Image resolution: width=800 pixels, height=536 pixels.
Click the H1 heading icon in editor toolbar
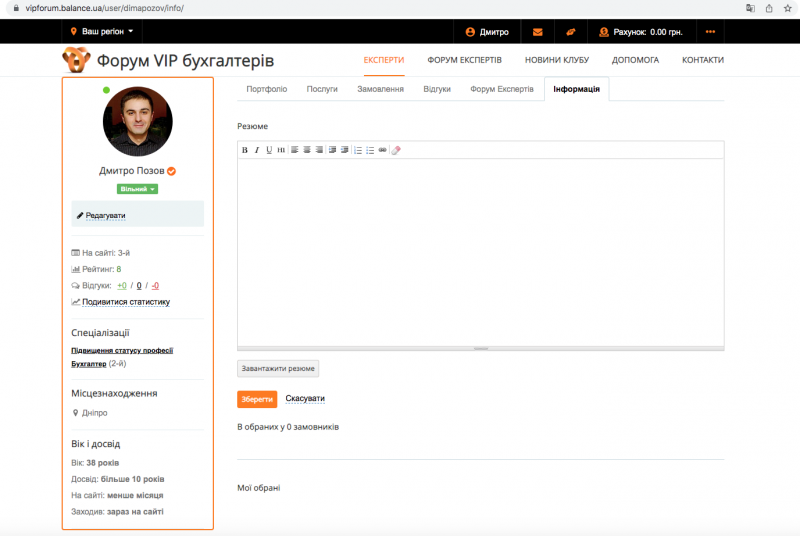point(281,150)
